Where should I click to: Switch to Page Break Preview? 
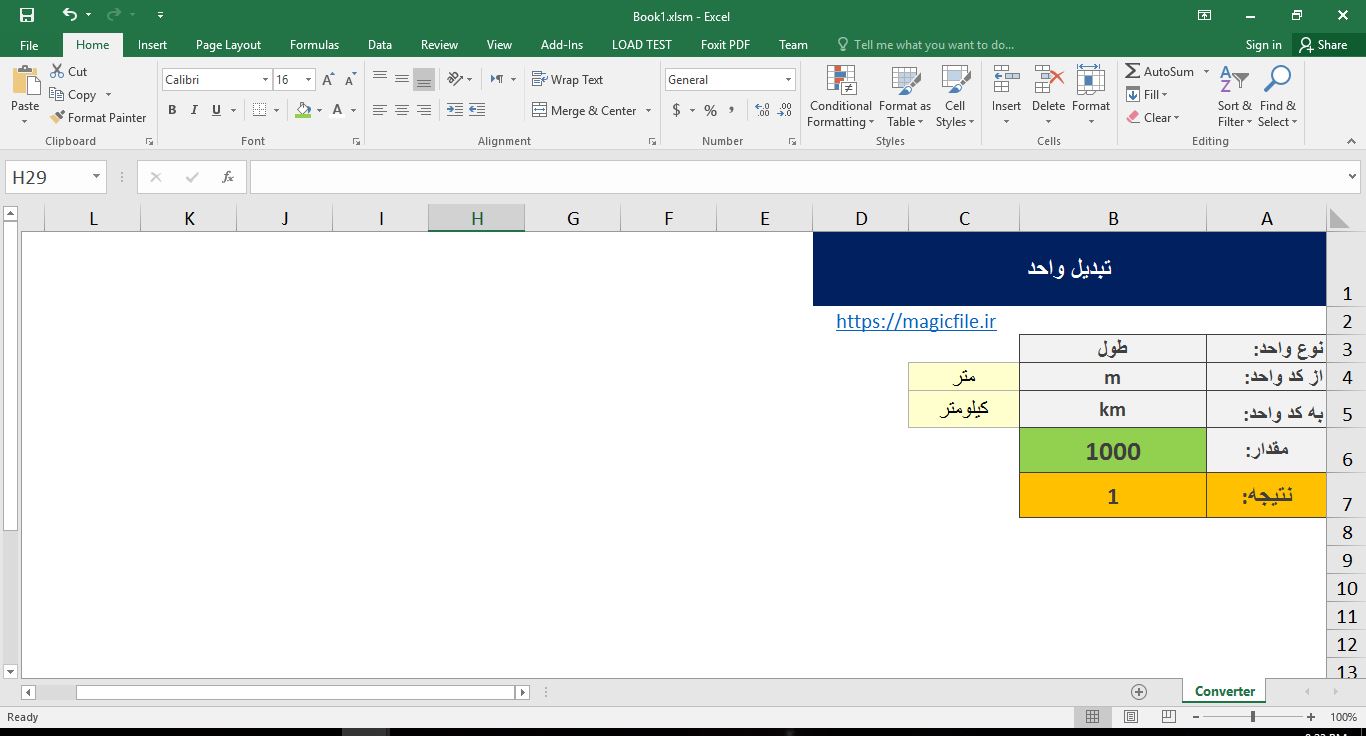coord(1168,717)
